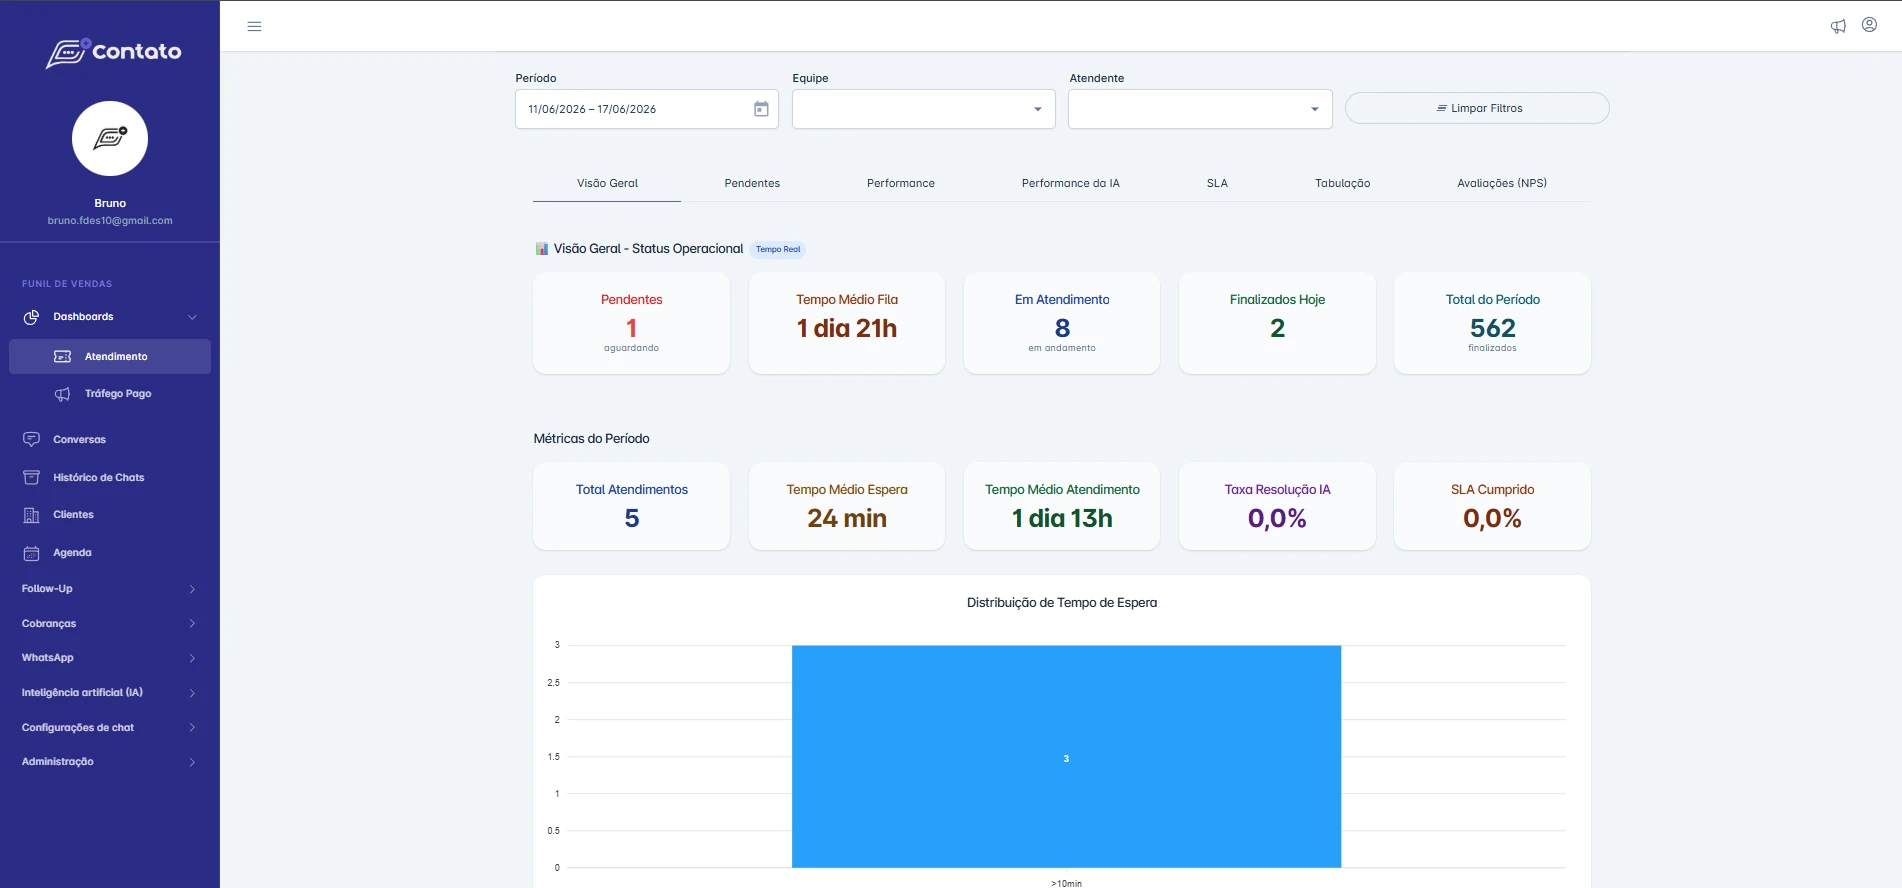This screenshot has width=1902, height=888.
Task: Open the Tabulação tab
Action: pyautogui.click(x=1343, y=184)
